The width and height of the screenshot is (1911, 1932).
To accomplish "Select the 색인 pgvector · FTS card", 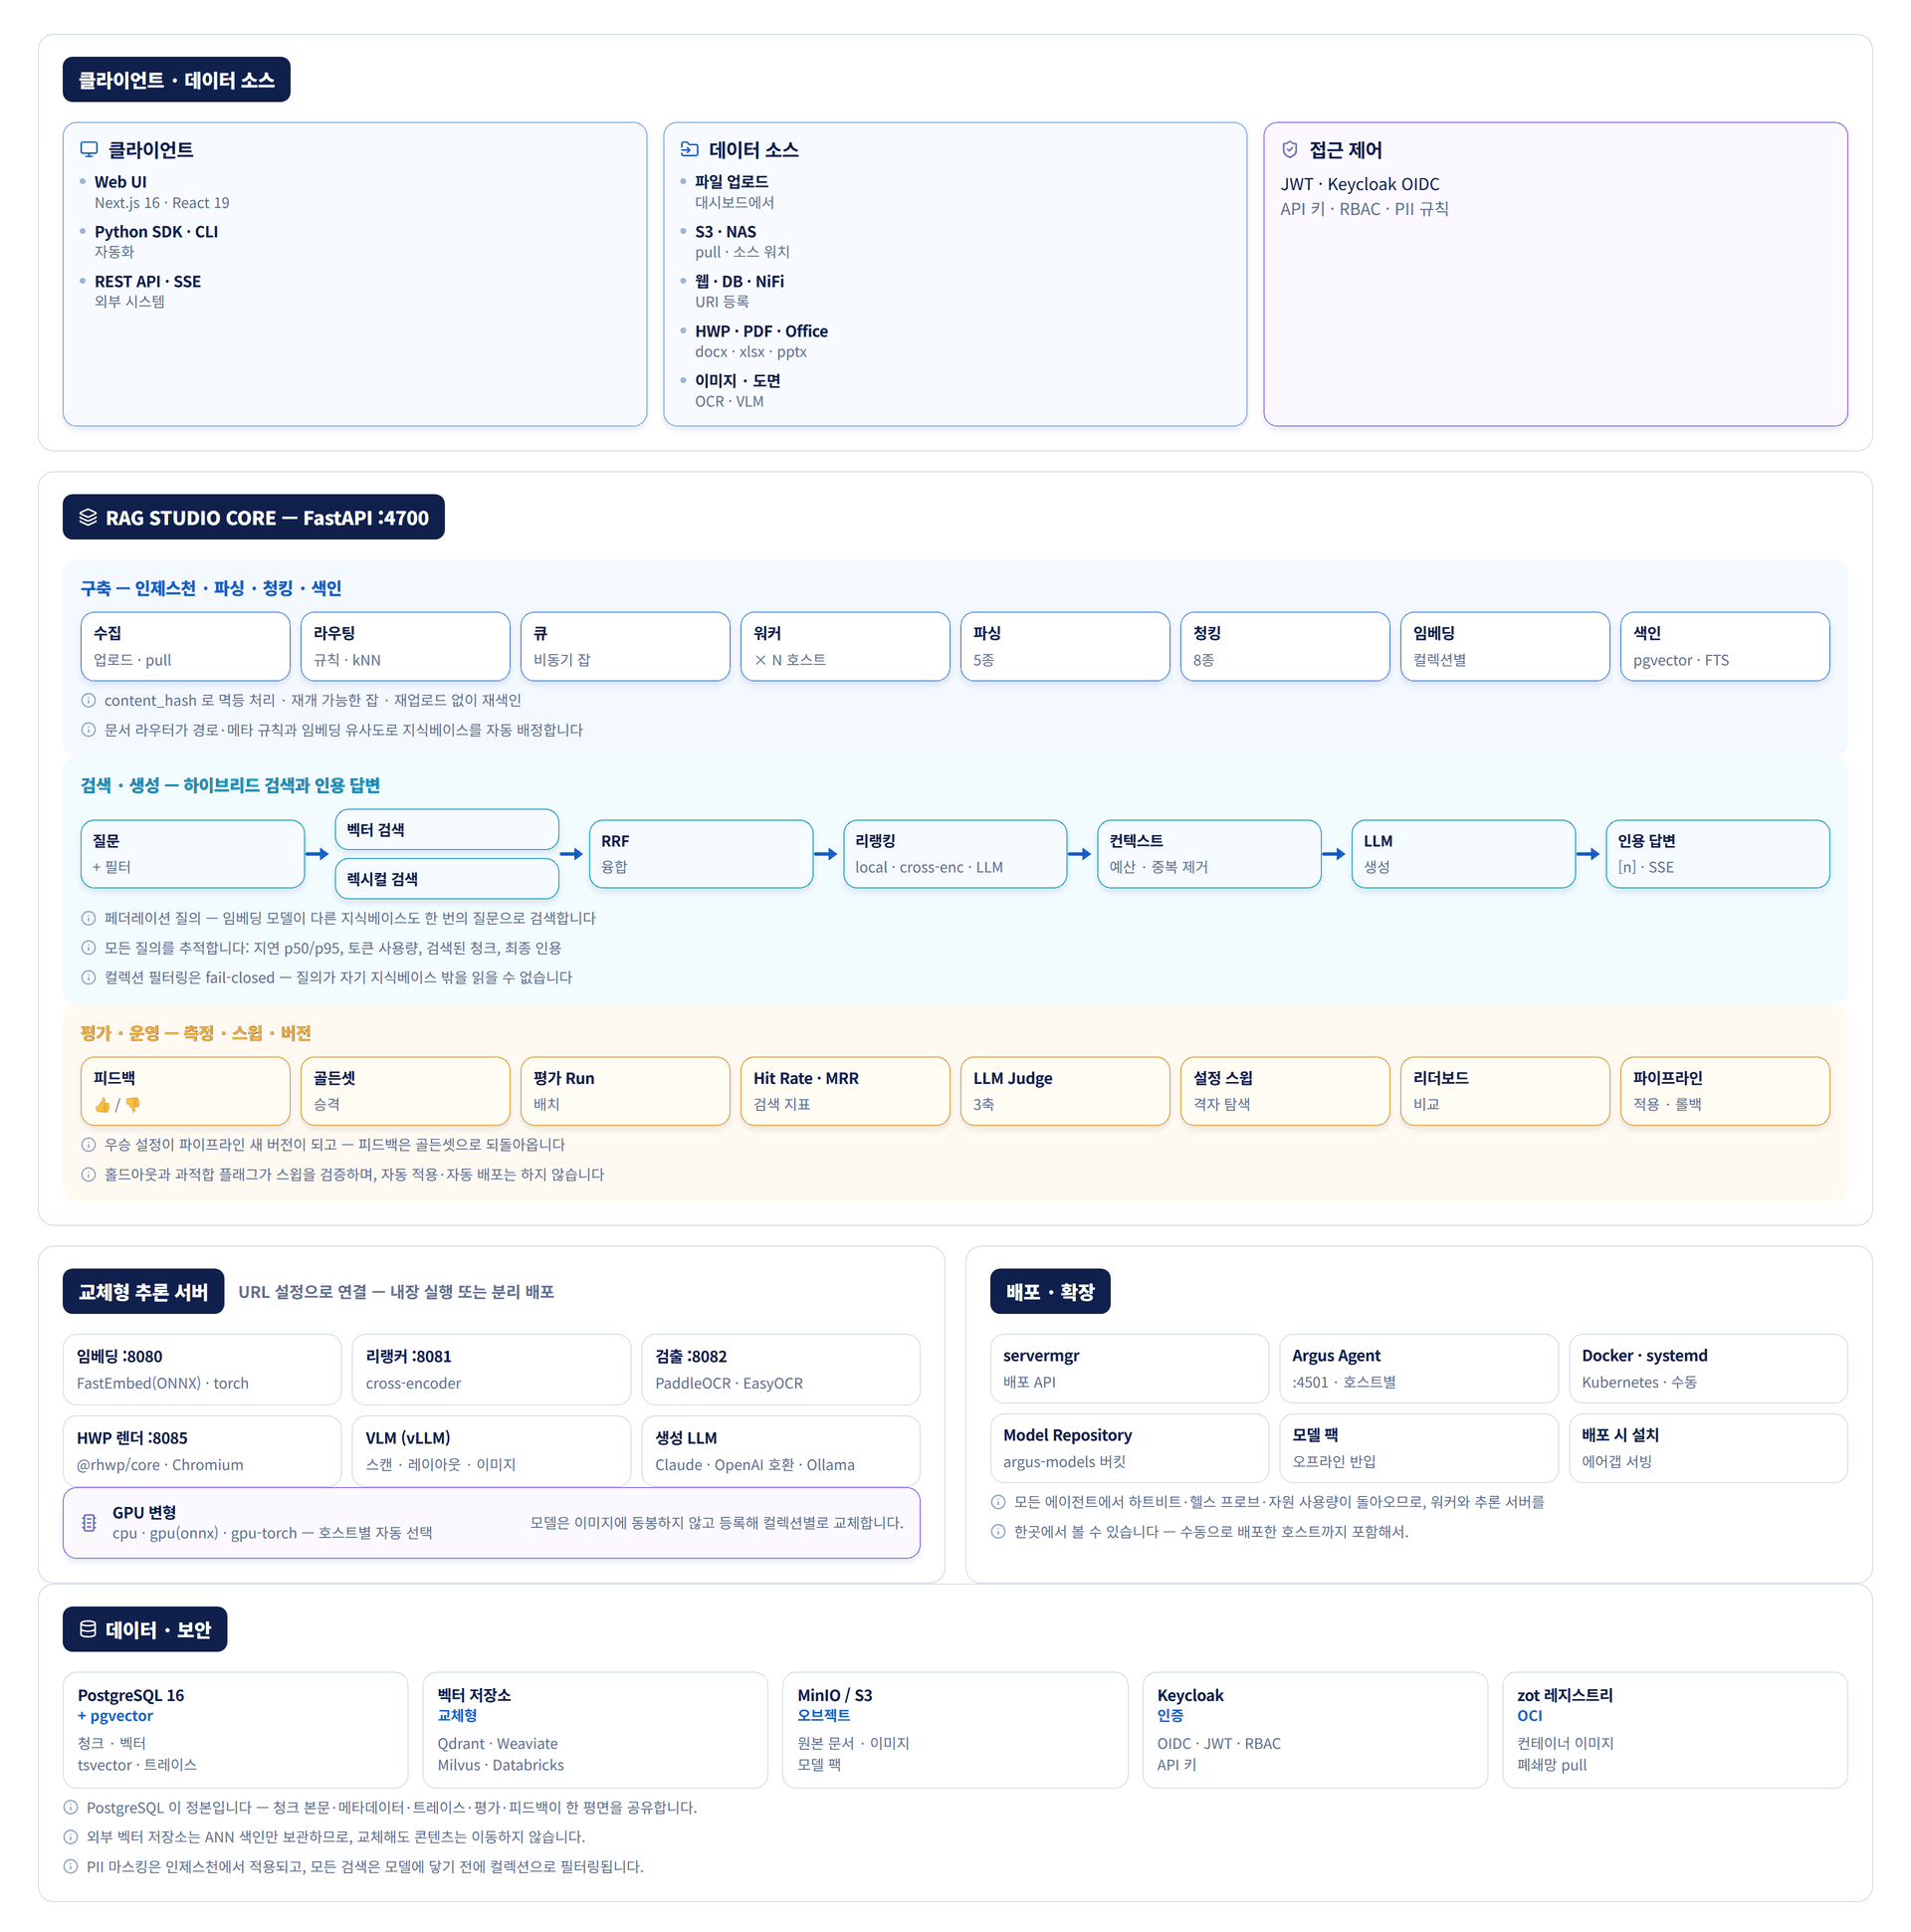I will pyautogui.click(x=1725, y=646).
